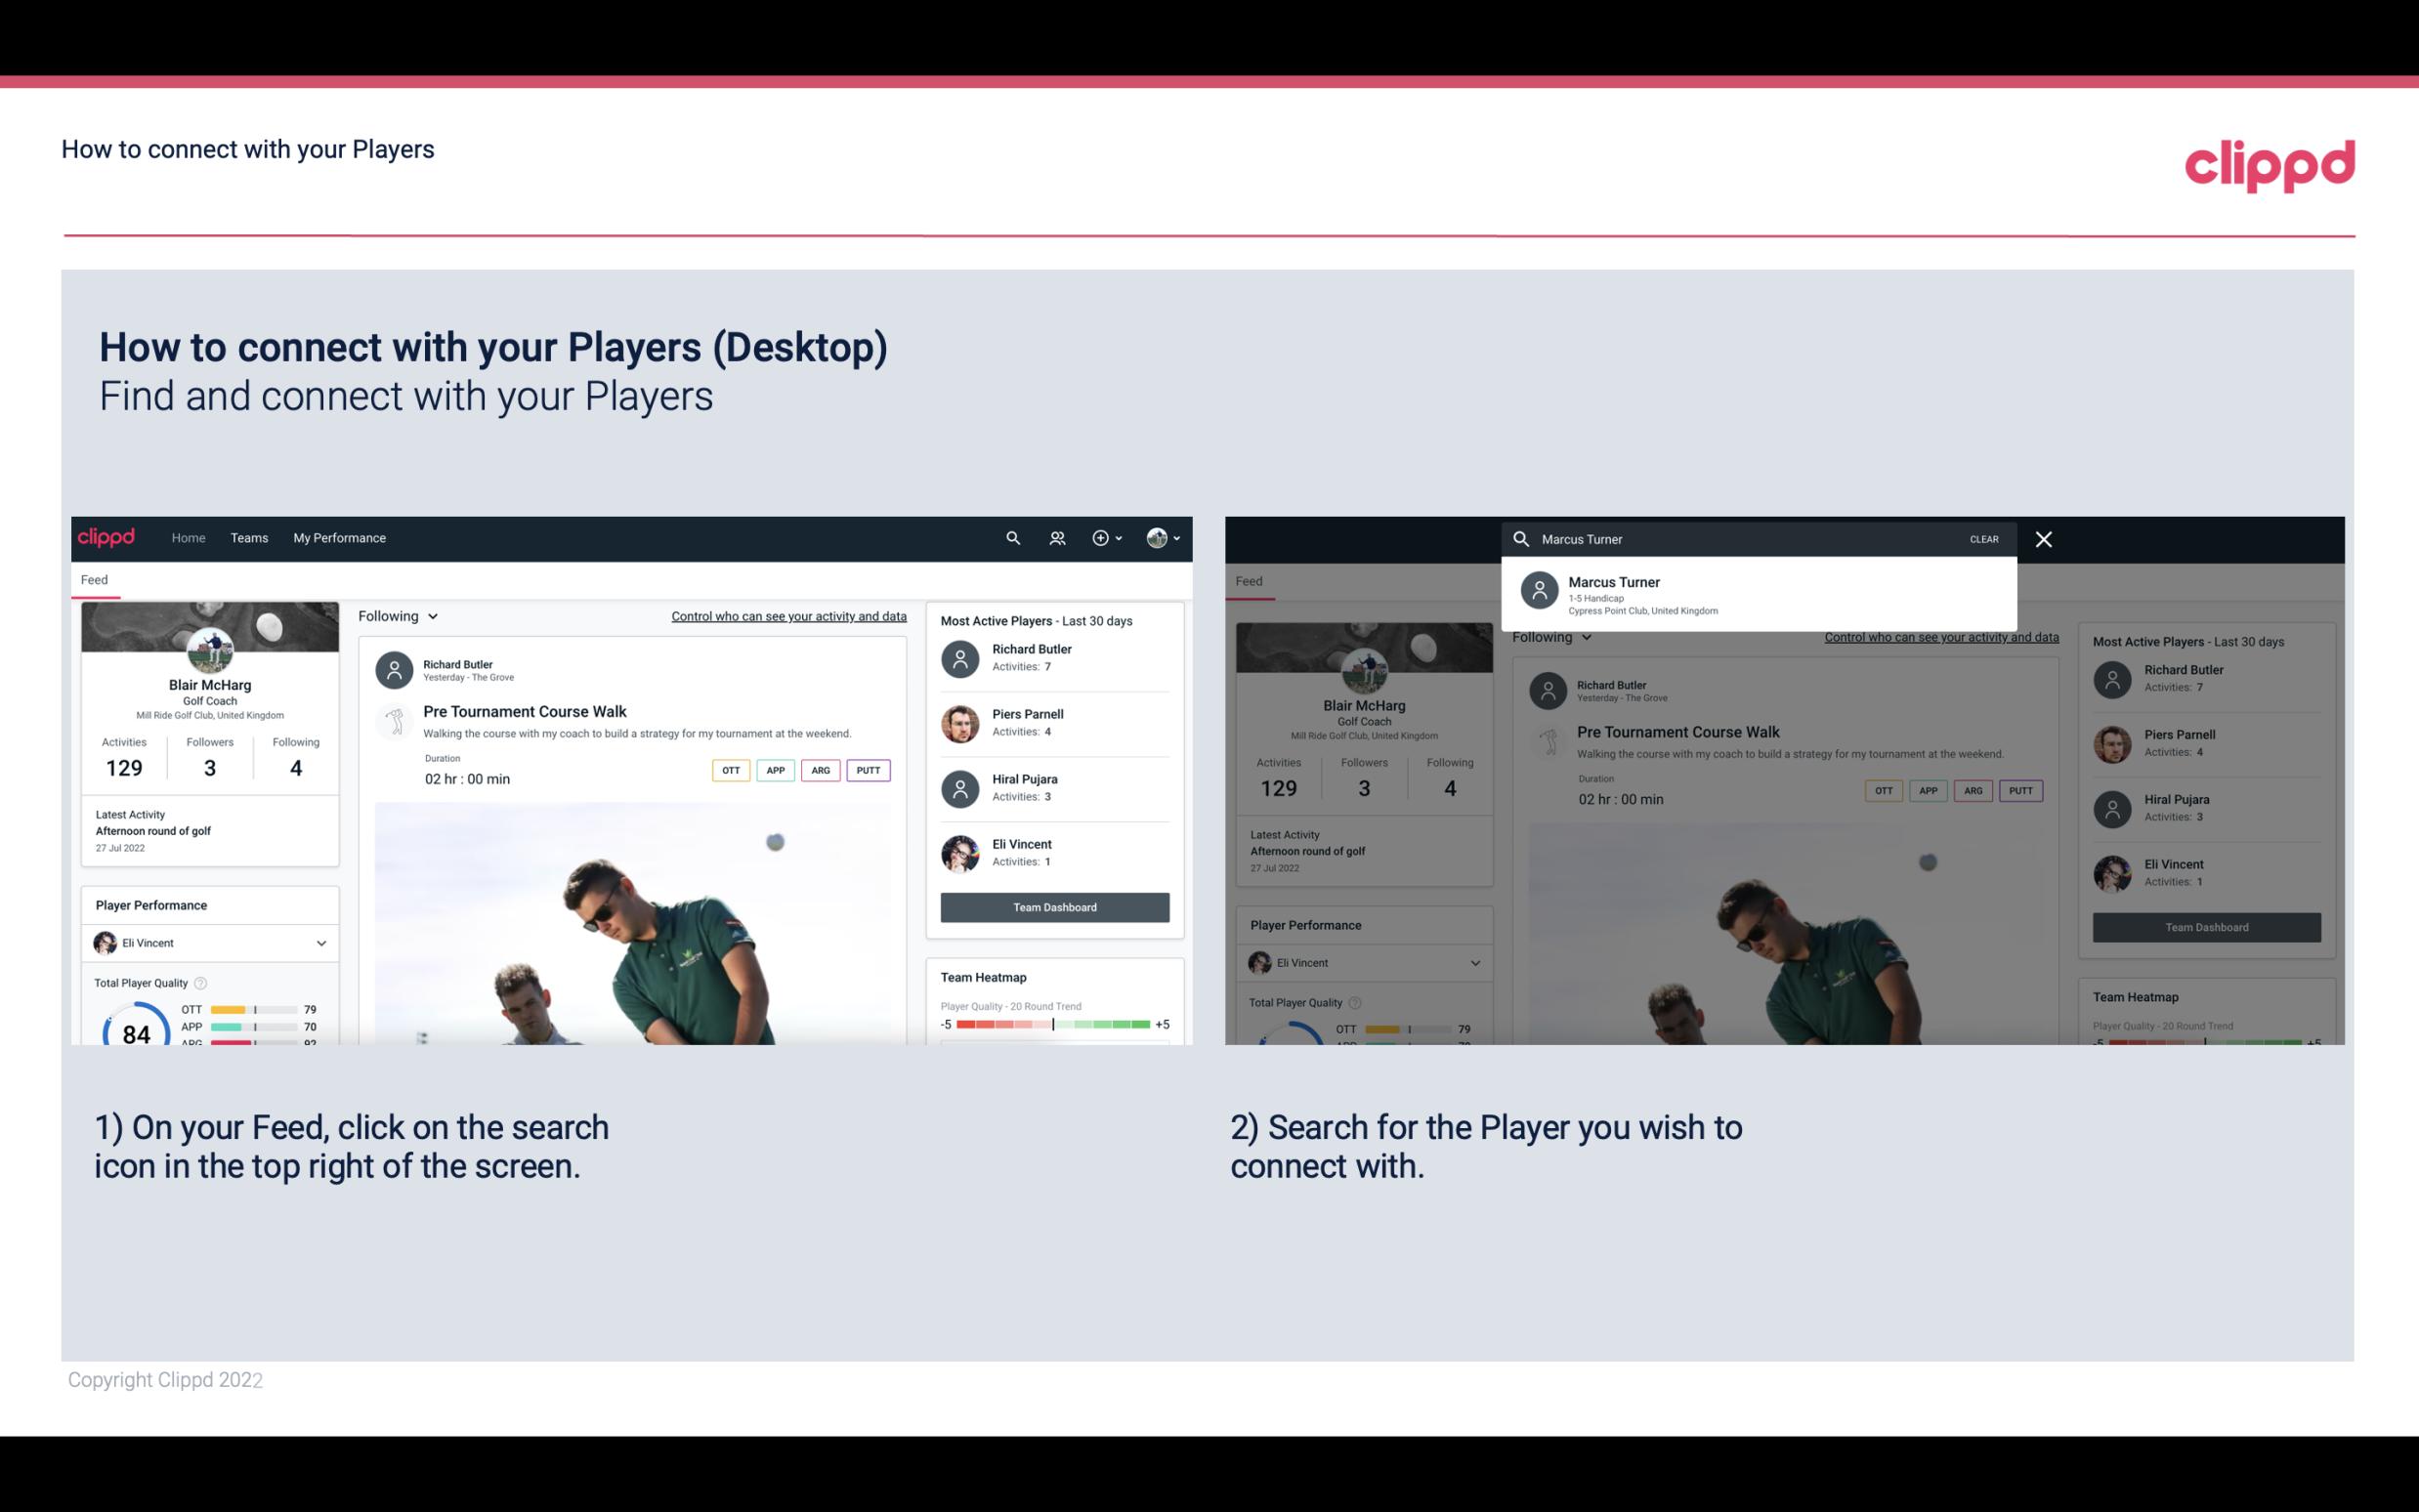Click the PUTT performance tag icon
Viewport: 2419px width, 1512px height.
pyautogui.click(x=868, y=770)
